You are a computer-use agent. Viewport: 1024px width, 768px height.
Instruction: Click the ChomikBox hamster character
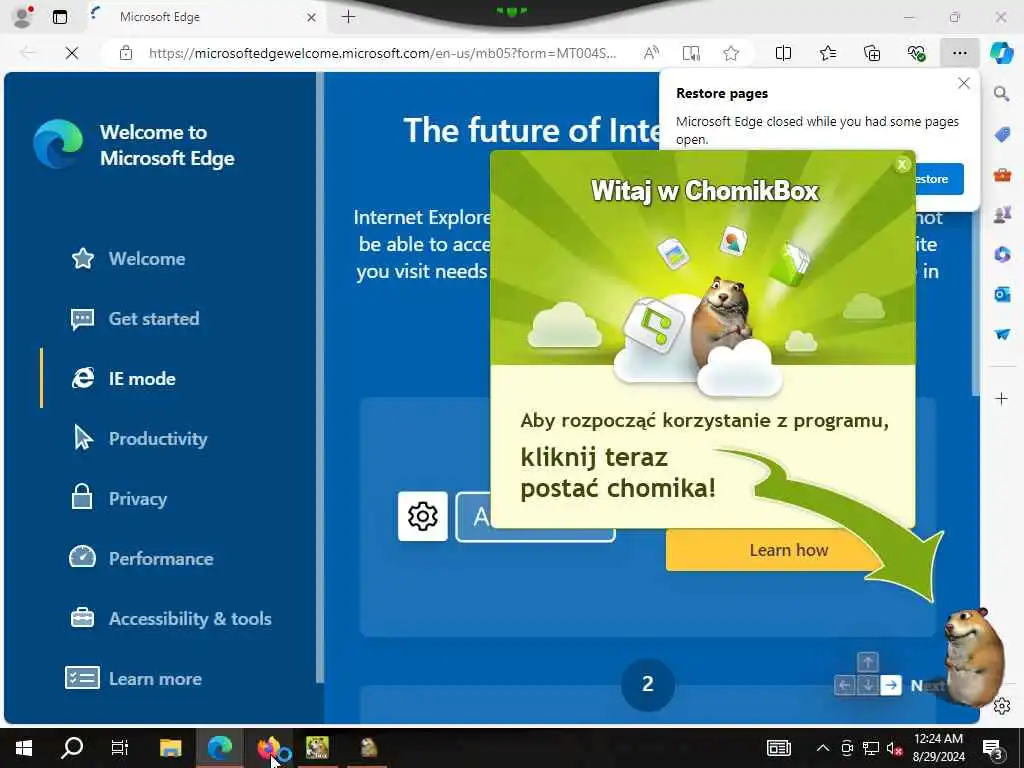point(973,656)
